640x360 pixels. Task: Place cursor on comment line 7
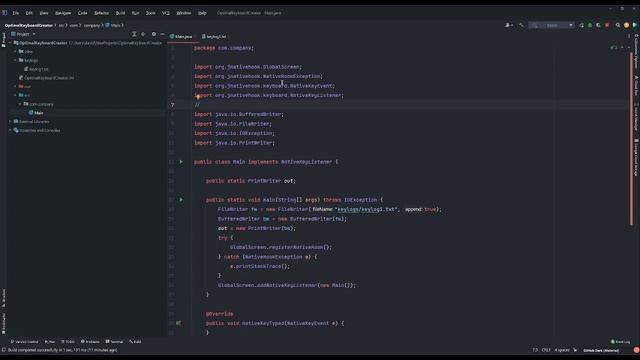tap(198, 105)
